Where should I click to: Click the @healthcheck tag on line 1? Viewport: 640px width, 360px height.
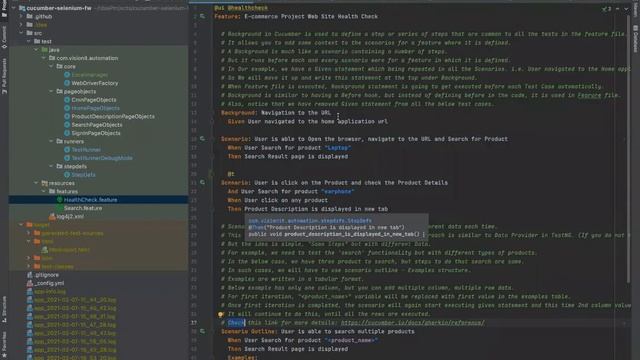(x=247, y=8)
